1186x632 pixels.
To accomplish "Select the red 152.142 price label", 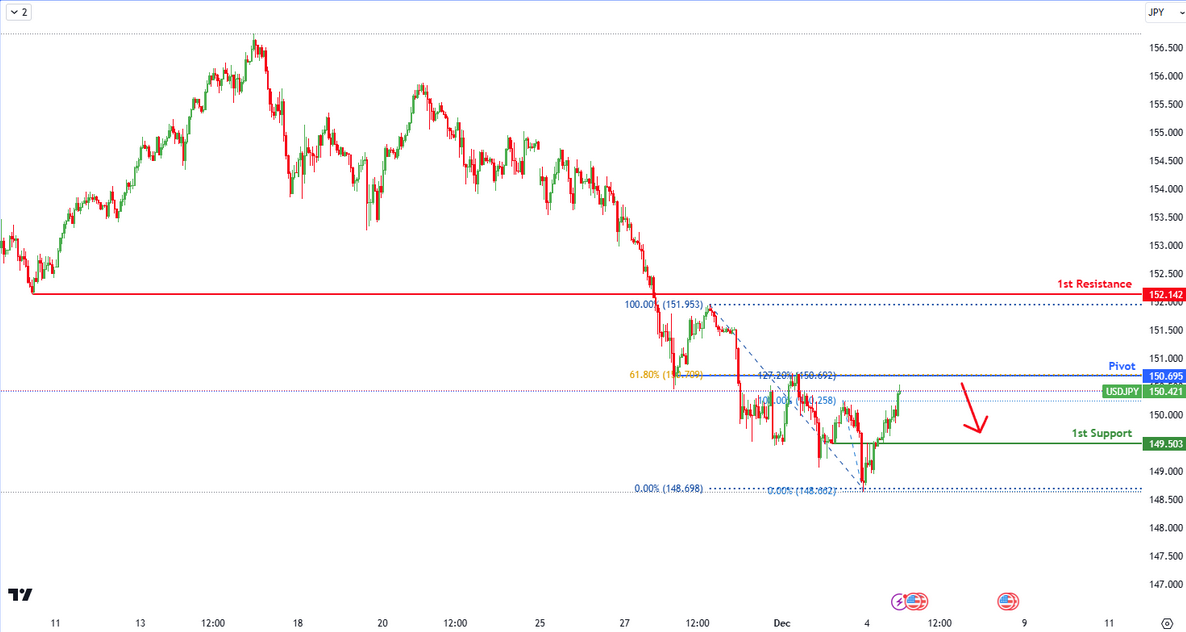I will point(1165,295).
